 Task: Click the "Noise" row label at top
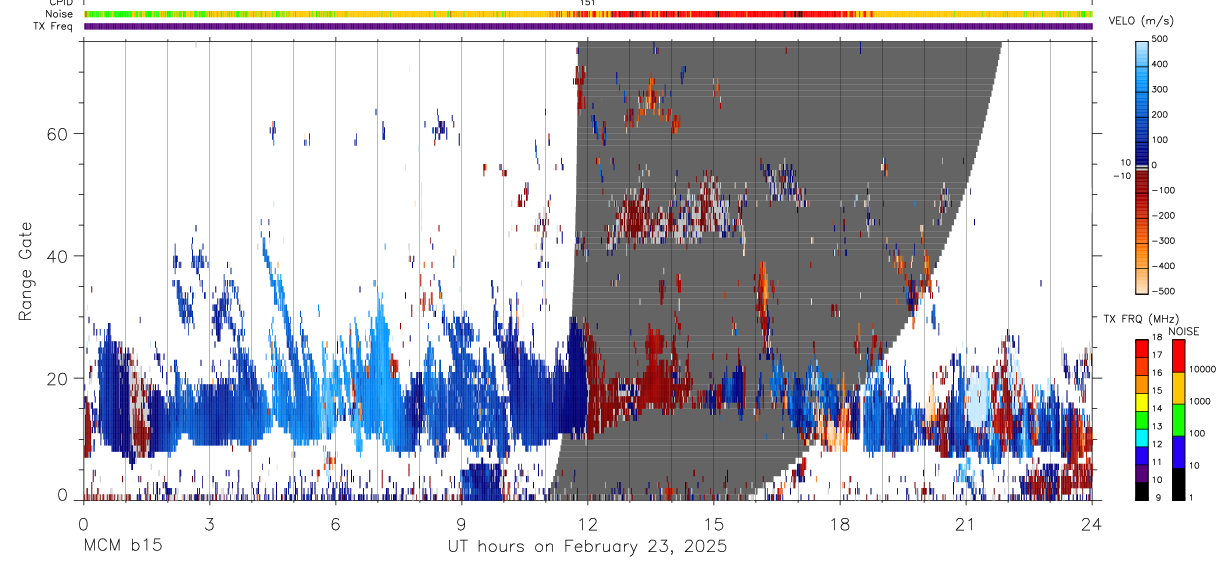click(x=58, y=14)
